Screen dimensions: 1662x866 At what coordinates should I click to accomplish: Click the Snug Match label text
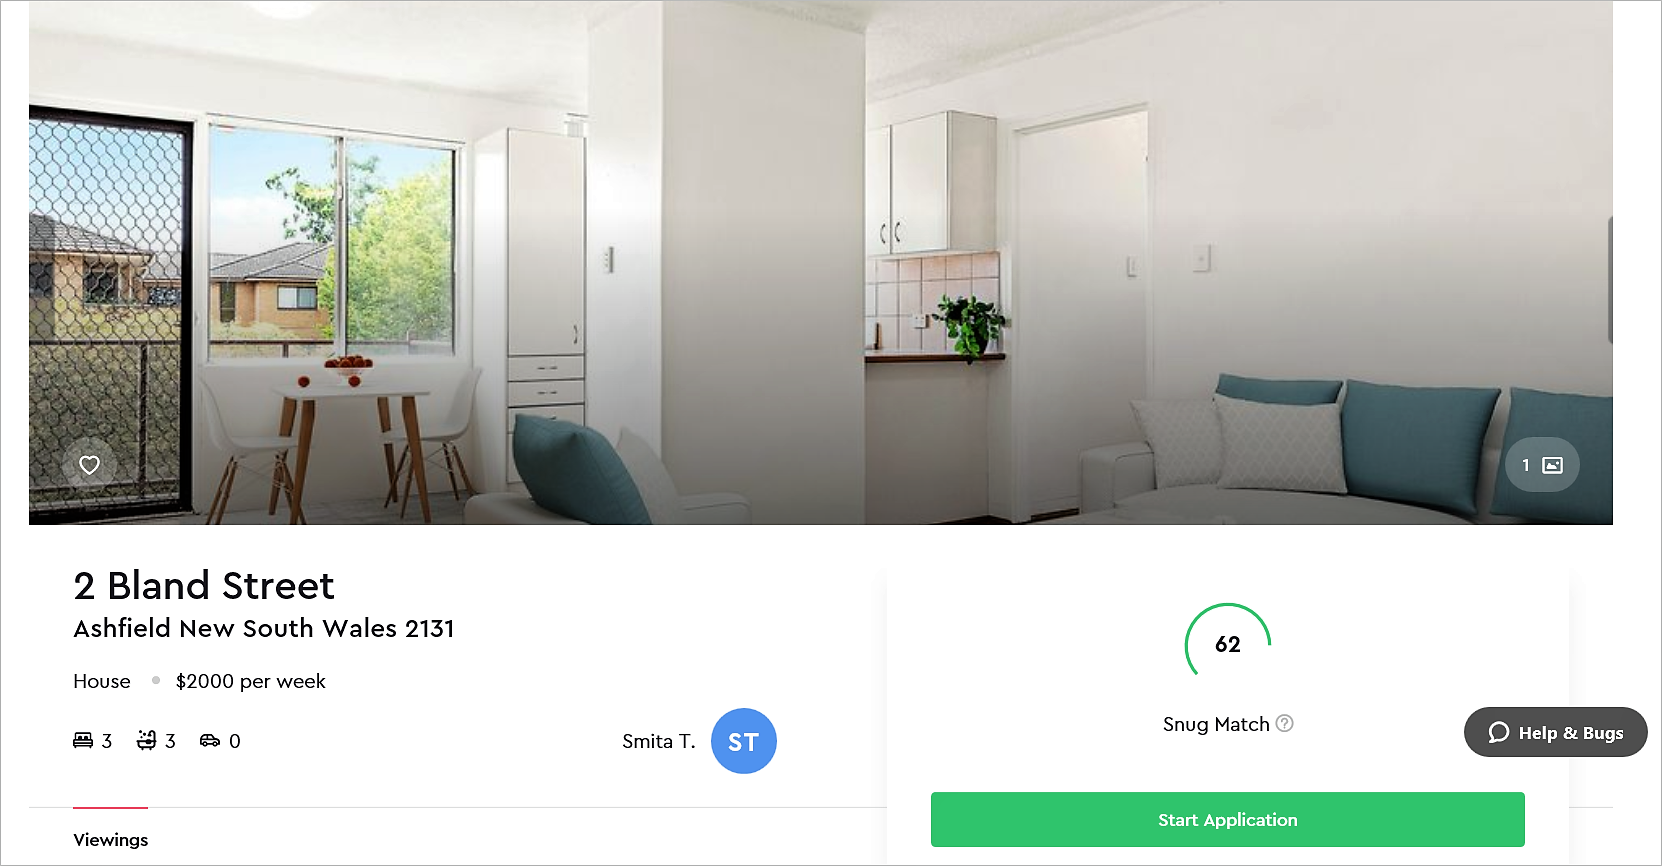[x=1216, y=724]
